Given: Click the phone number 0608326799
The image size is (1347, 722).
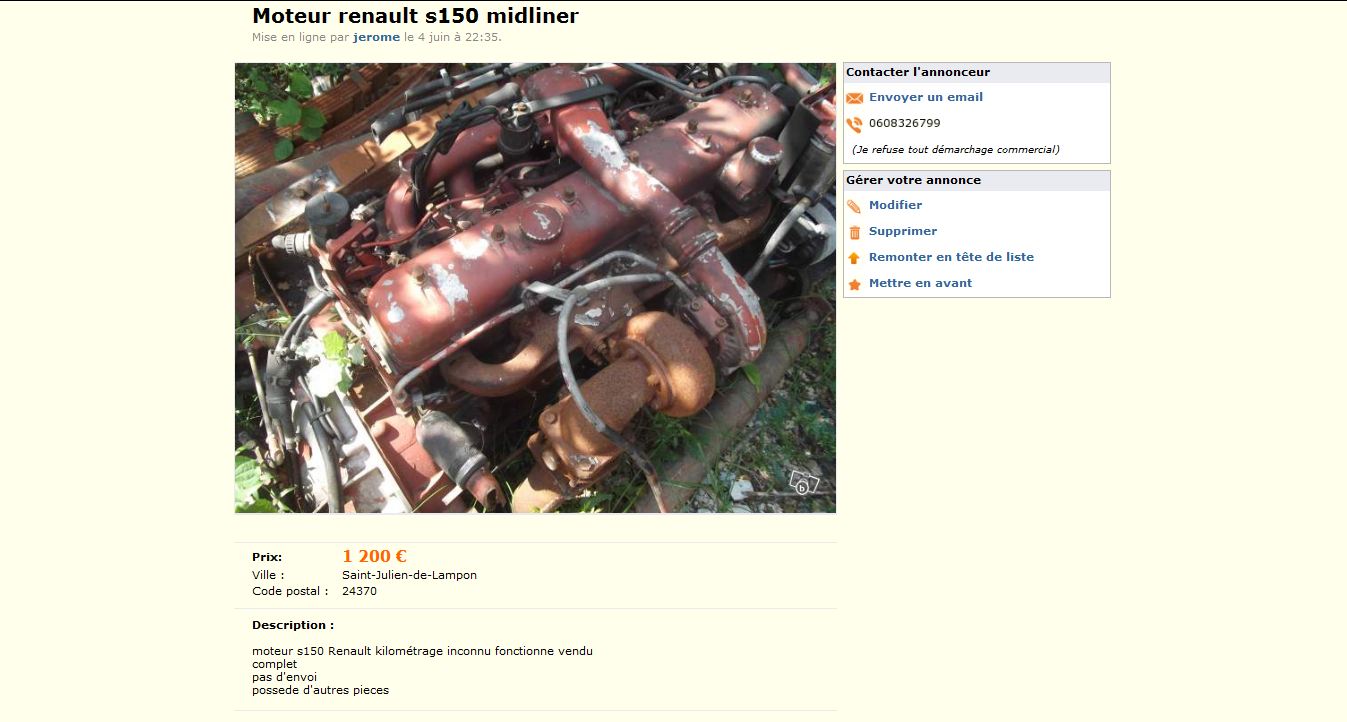Looking at the screenshot, I should pyautogui.click(x=904, y=123).
